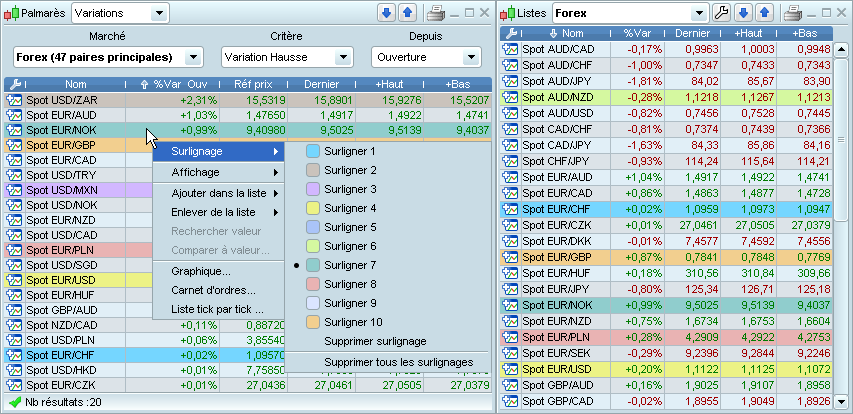Viewport: 853px width, 414px height.
Task: Sort Palmarès by Réf prix column header
Action: pyautogui.click(x=254, y=84)
